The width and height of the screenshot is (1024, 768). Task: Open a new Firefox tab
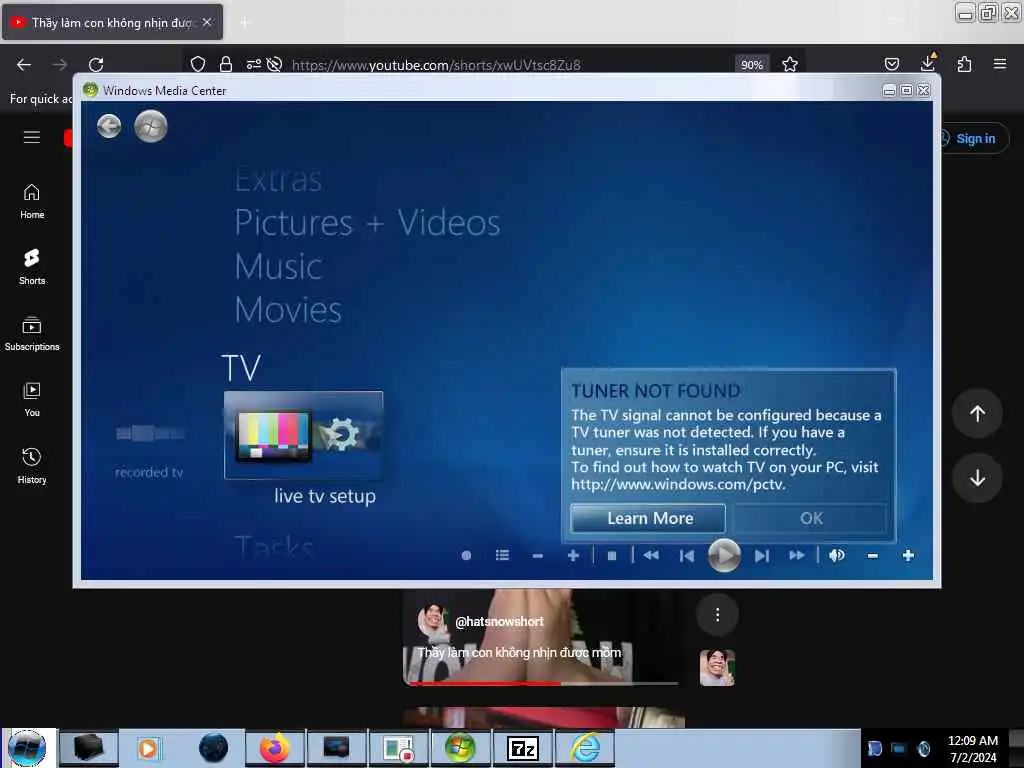(x=244, y=23)
